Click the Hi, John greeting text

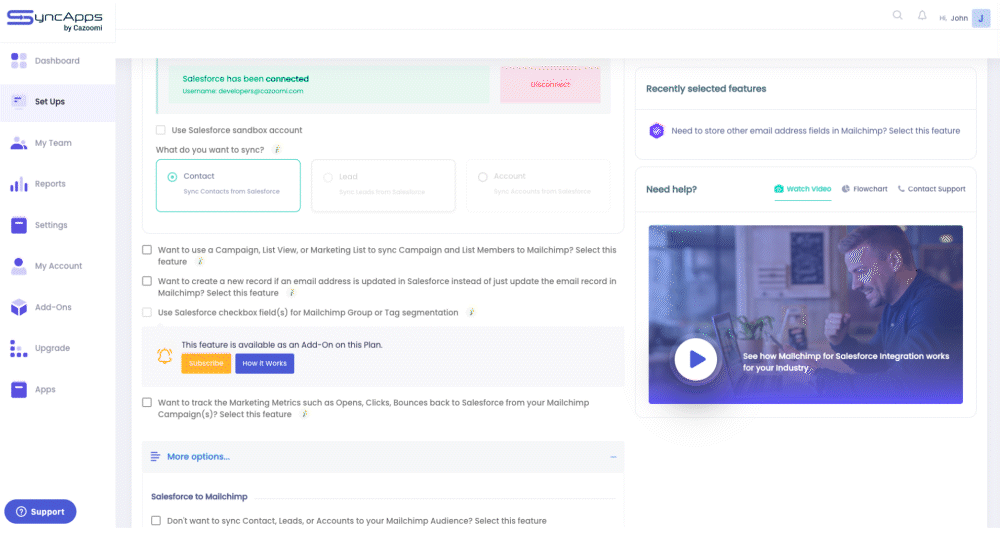[953, 18]
